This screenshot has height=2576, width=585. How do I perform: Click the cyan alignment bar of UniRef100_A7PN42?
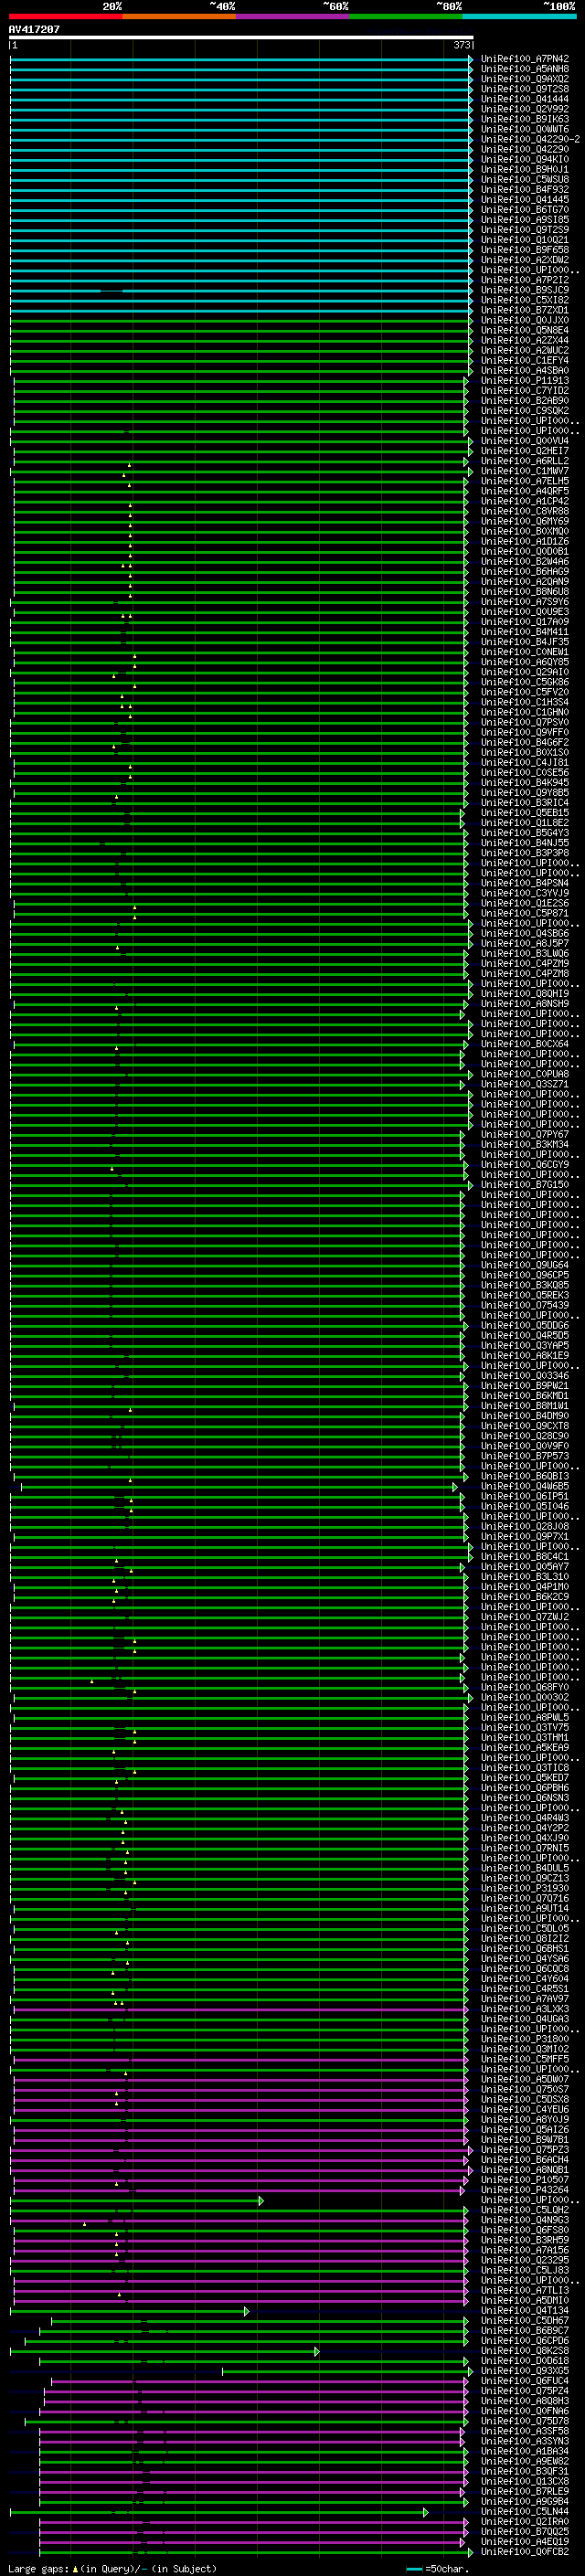pyautogui.click(x=241, y=60)
